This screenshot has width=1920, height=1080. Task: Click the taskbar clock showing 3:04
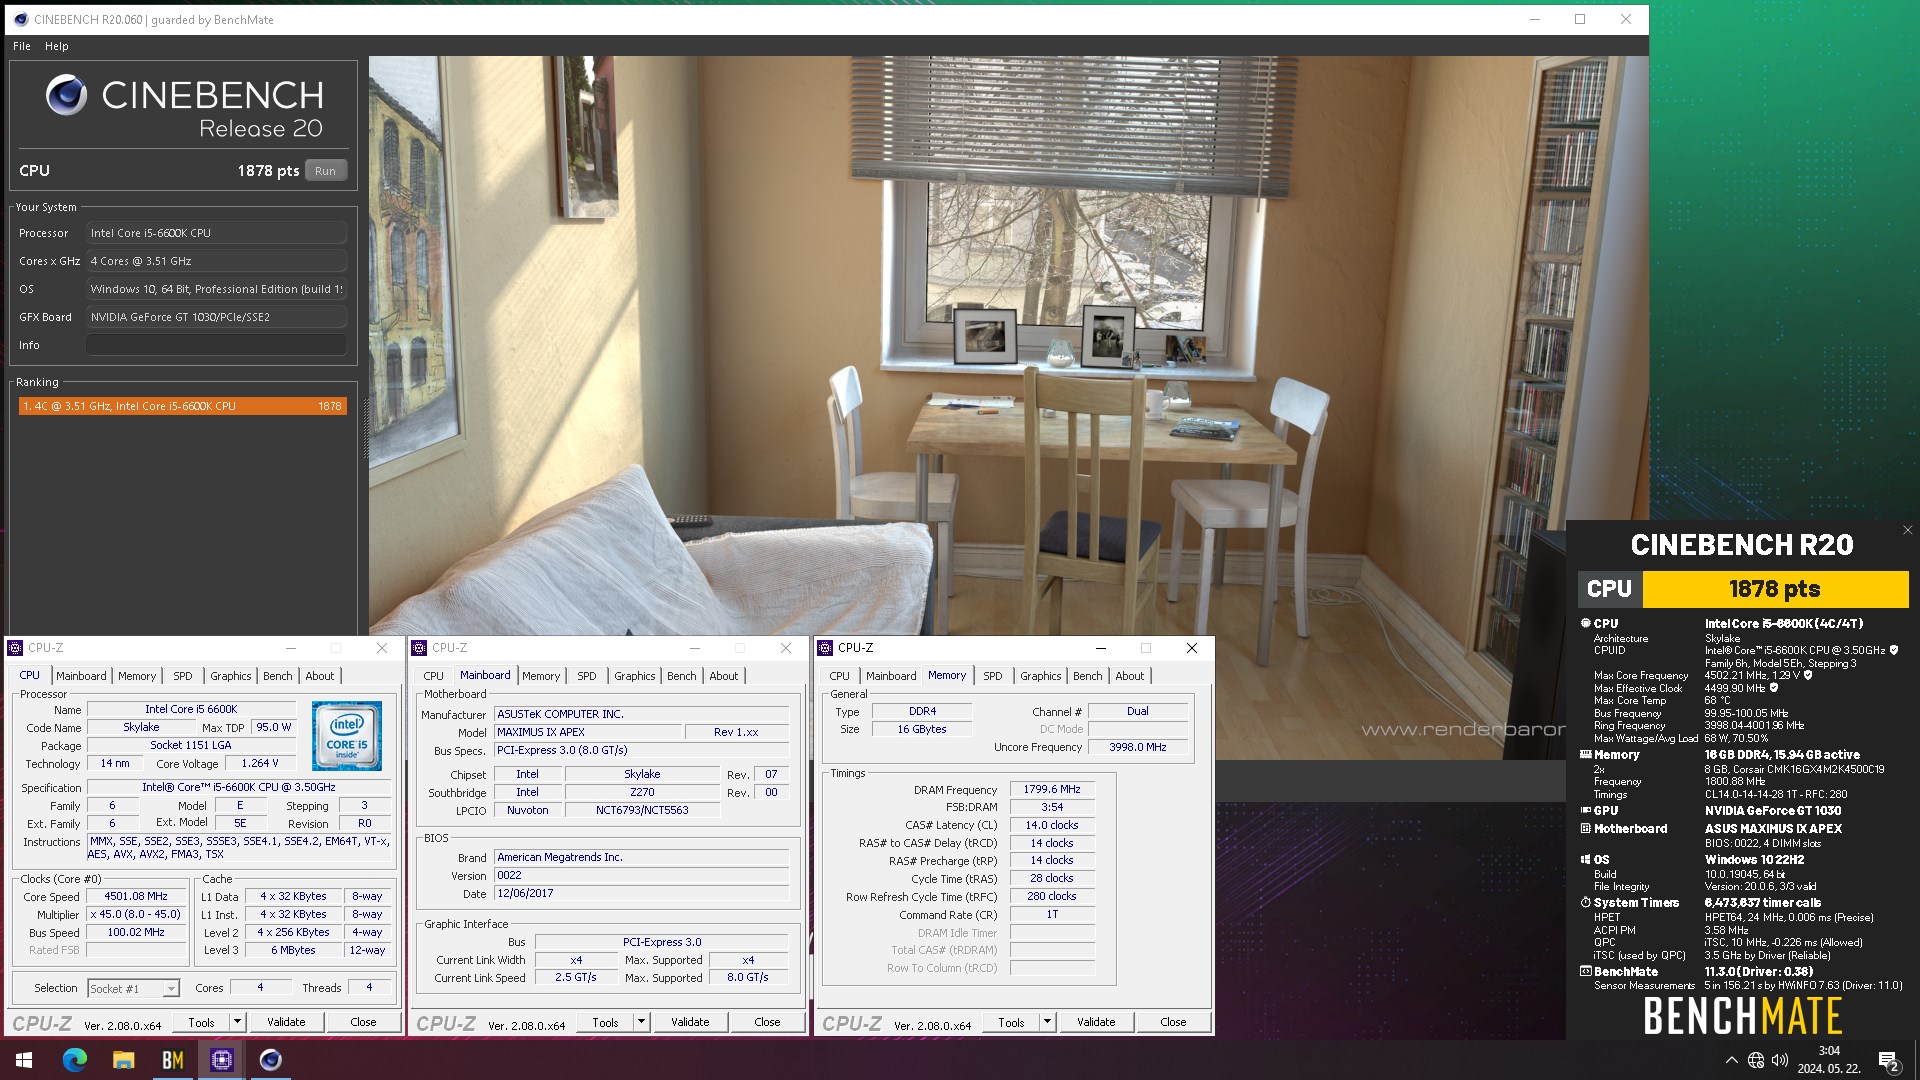1829,1060
